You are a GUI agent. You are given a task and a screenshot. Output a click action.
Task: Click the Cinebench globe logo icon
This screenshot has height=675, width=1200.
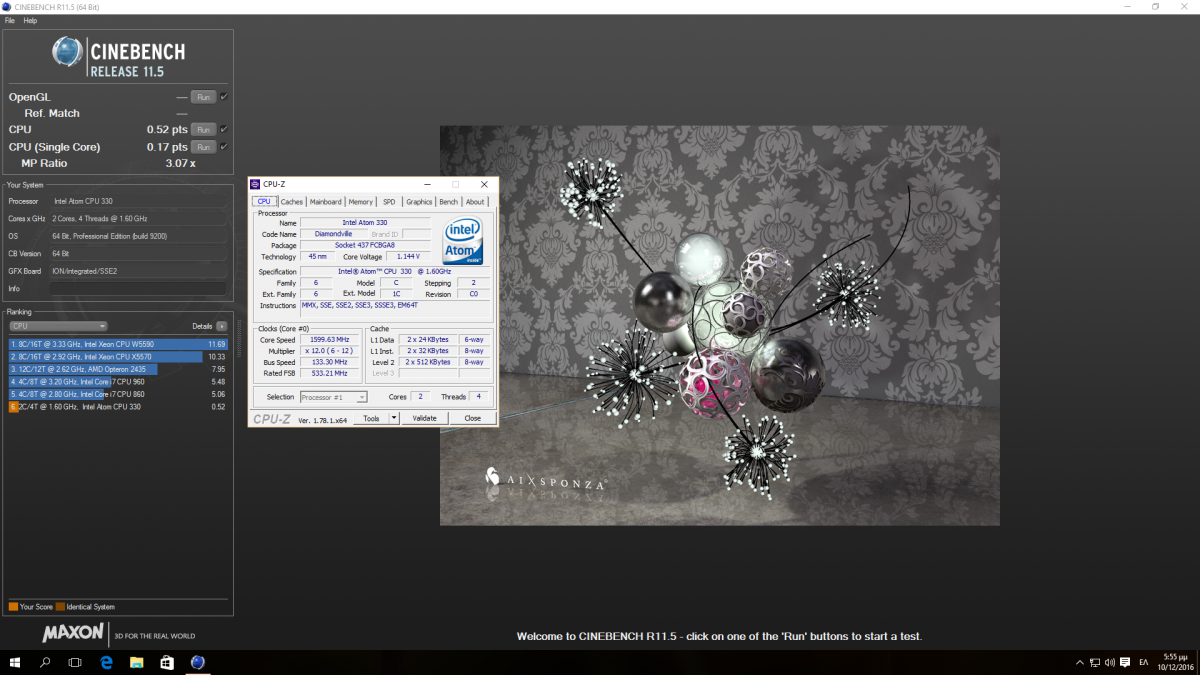68,52
